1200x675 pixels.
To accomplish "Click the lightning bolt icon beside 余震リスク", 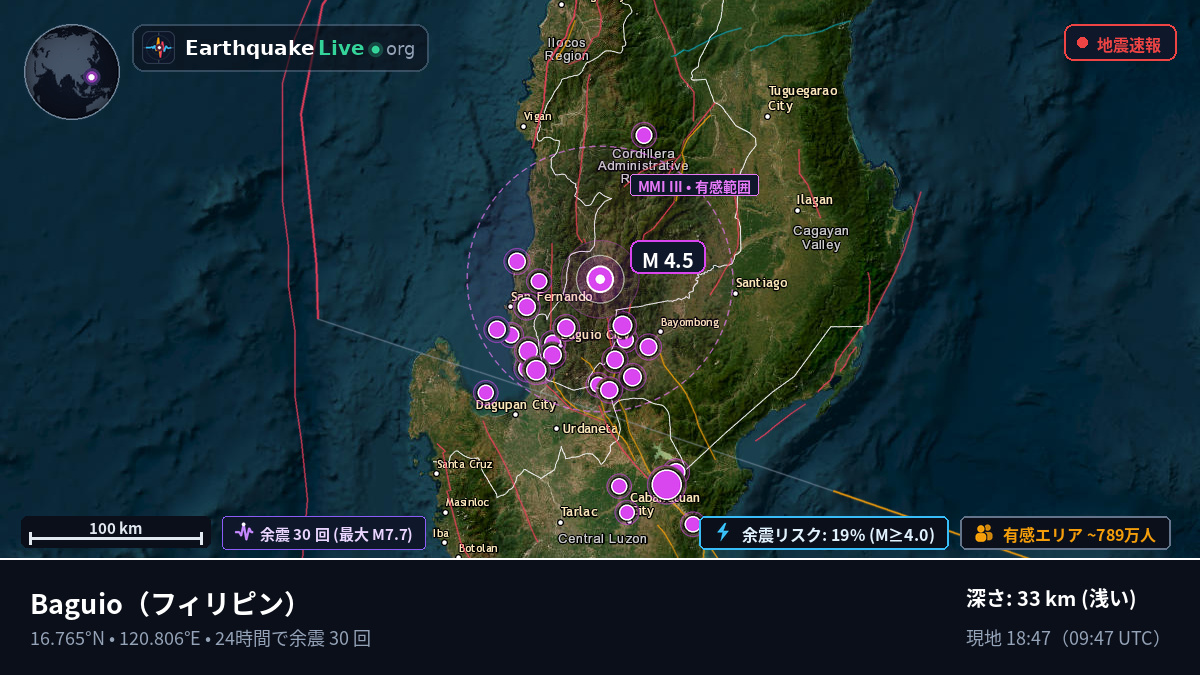I will (723, 533).
